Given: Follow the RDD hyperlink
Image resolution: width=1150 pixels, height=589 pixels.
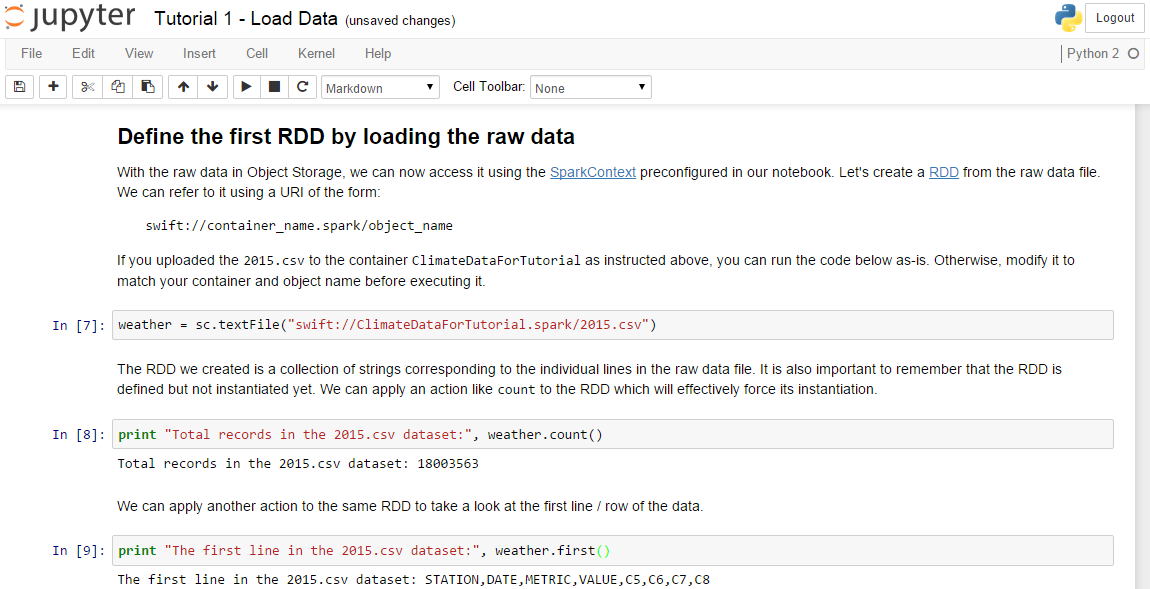Looking at the screenshot, I should [x=943, y=173].
